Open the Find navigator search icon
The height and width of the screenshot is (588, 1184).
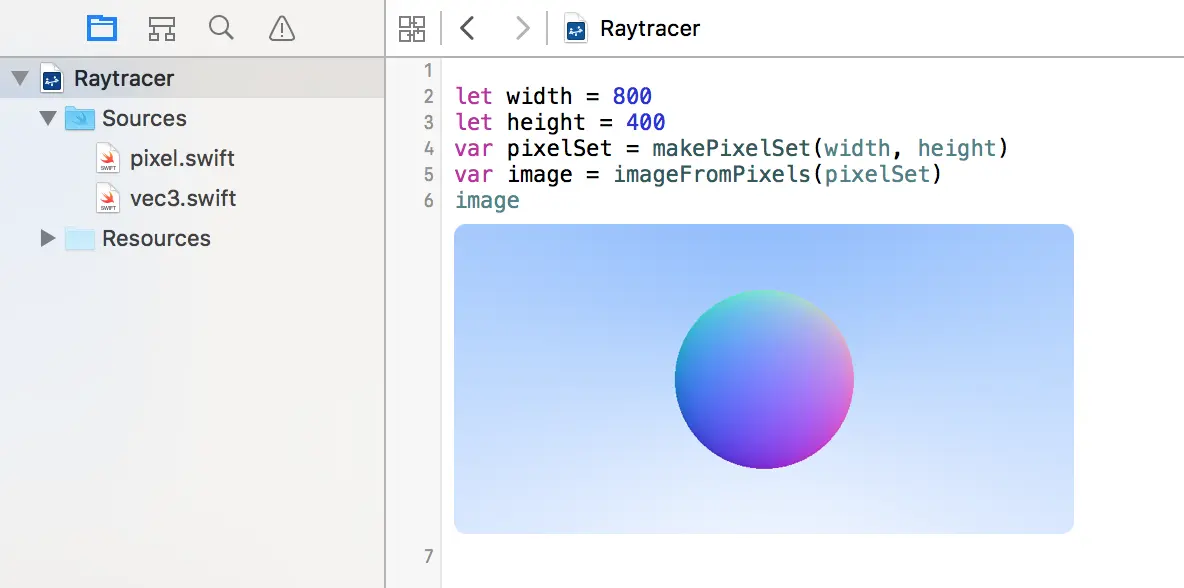point(221,29)
